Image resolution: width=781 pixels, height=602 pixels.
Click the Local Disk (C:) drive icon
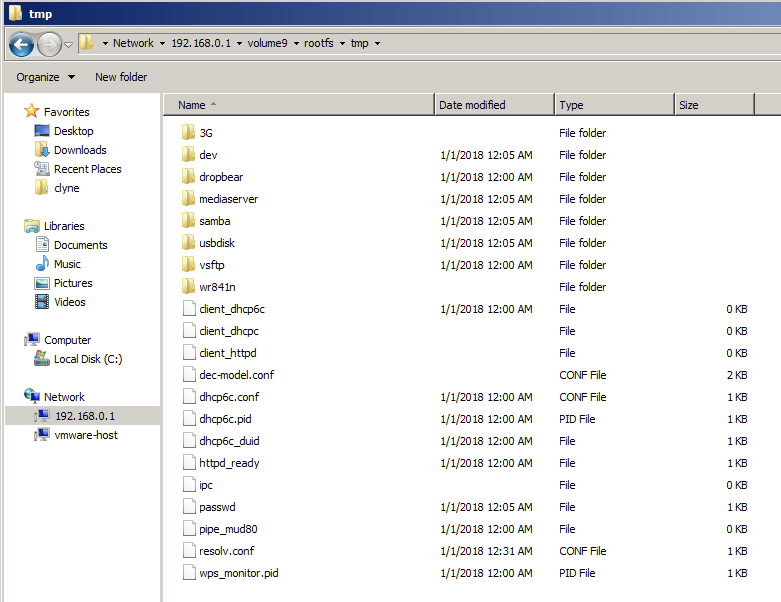pos(42,359)
